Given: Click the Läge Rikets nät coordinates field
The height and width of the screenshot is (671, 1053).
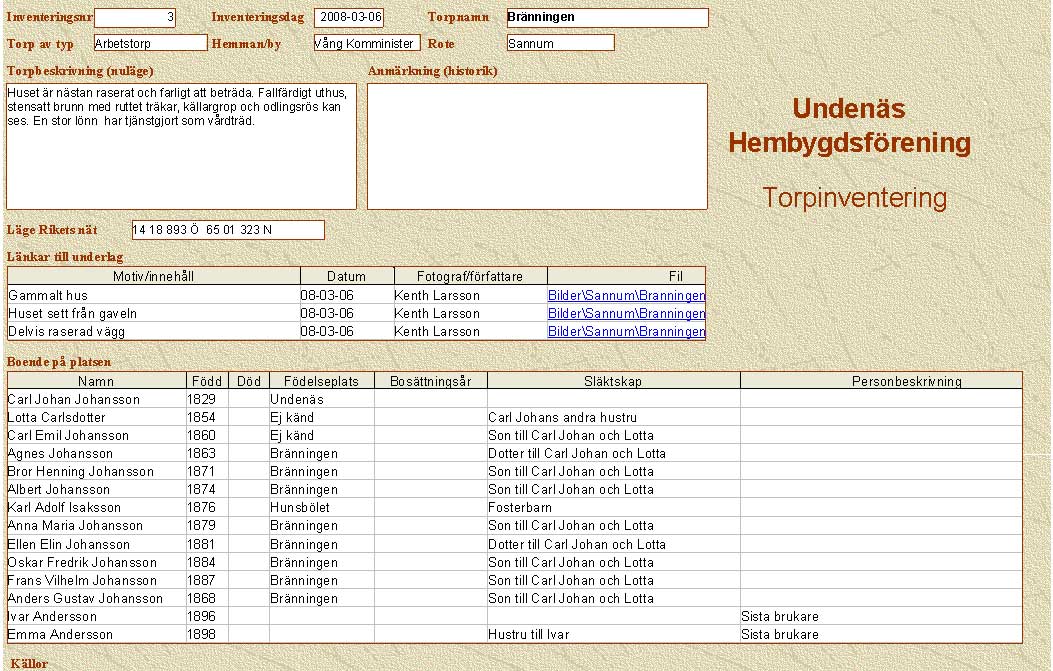Looking at the screenshot, I should pos(228,230).
